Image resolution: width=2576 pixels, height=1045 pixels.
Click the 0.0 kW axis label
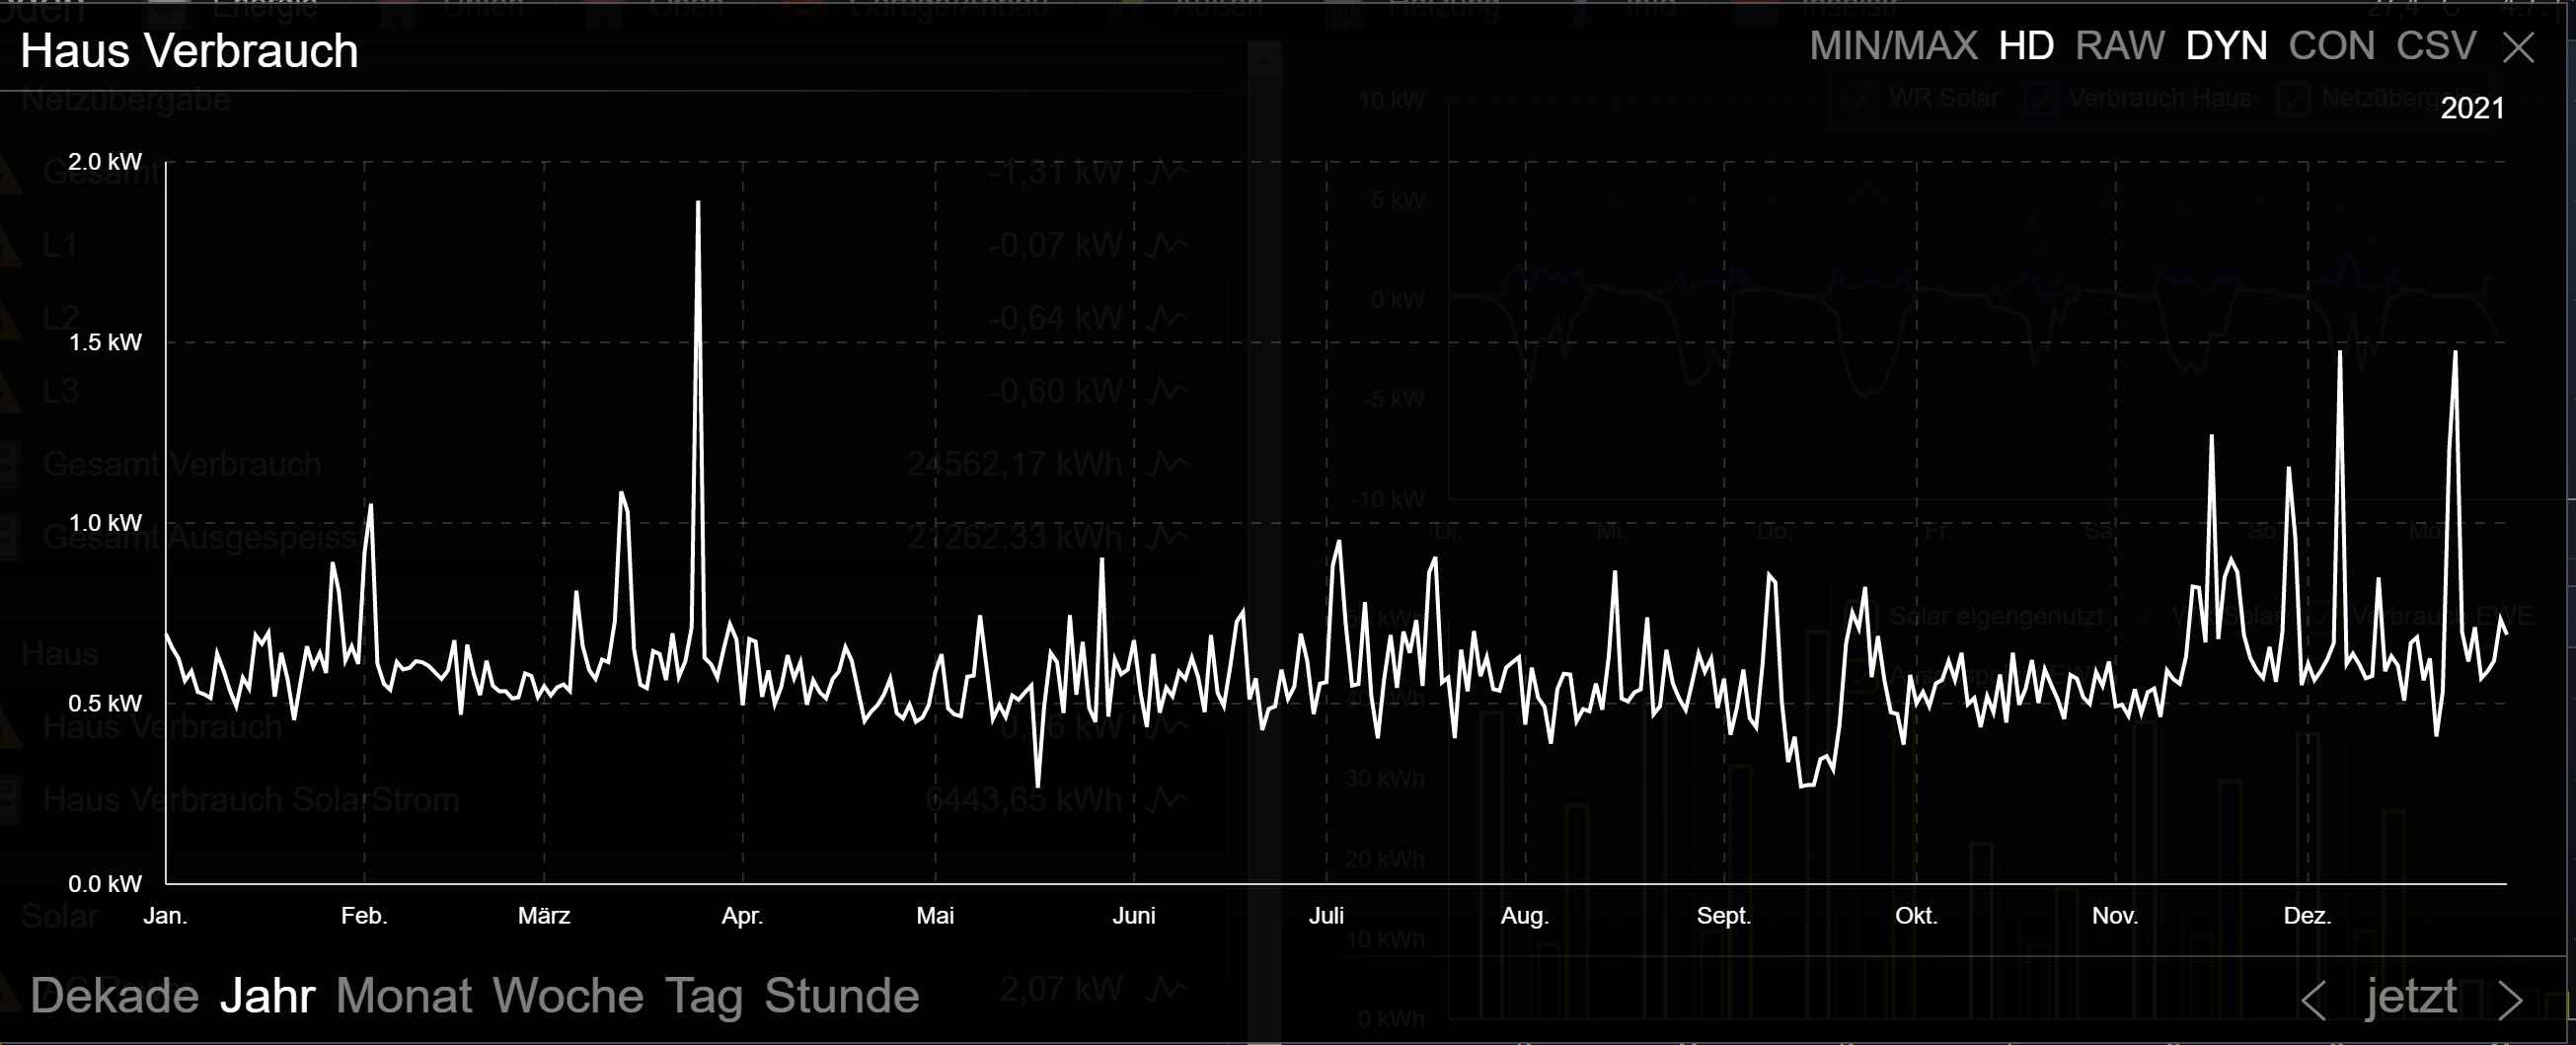tap(105, 884)
